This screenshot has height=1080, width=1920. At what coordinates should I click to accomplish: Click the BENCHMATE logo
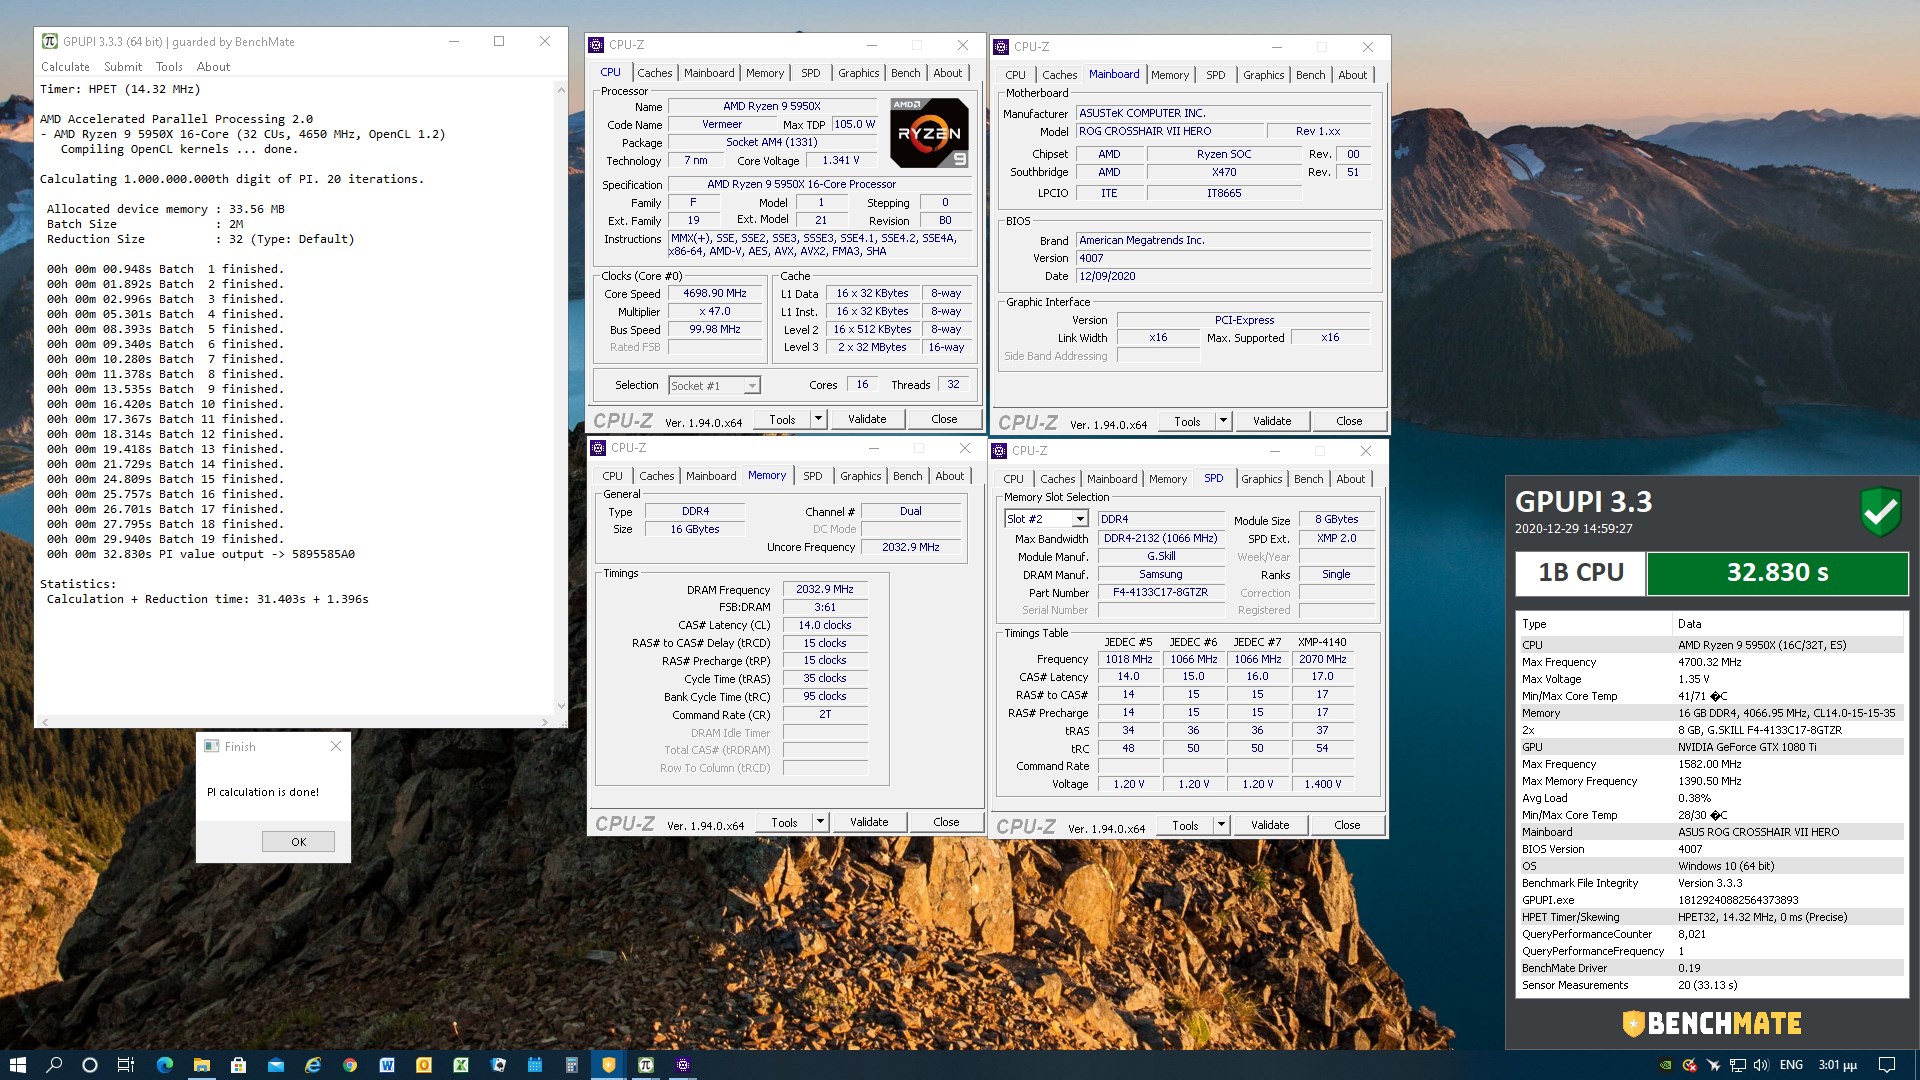(1712, 1023)
